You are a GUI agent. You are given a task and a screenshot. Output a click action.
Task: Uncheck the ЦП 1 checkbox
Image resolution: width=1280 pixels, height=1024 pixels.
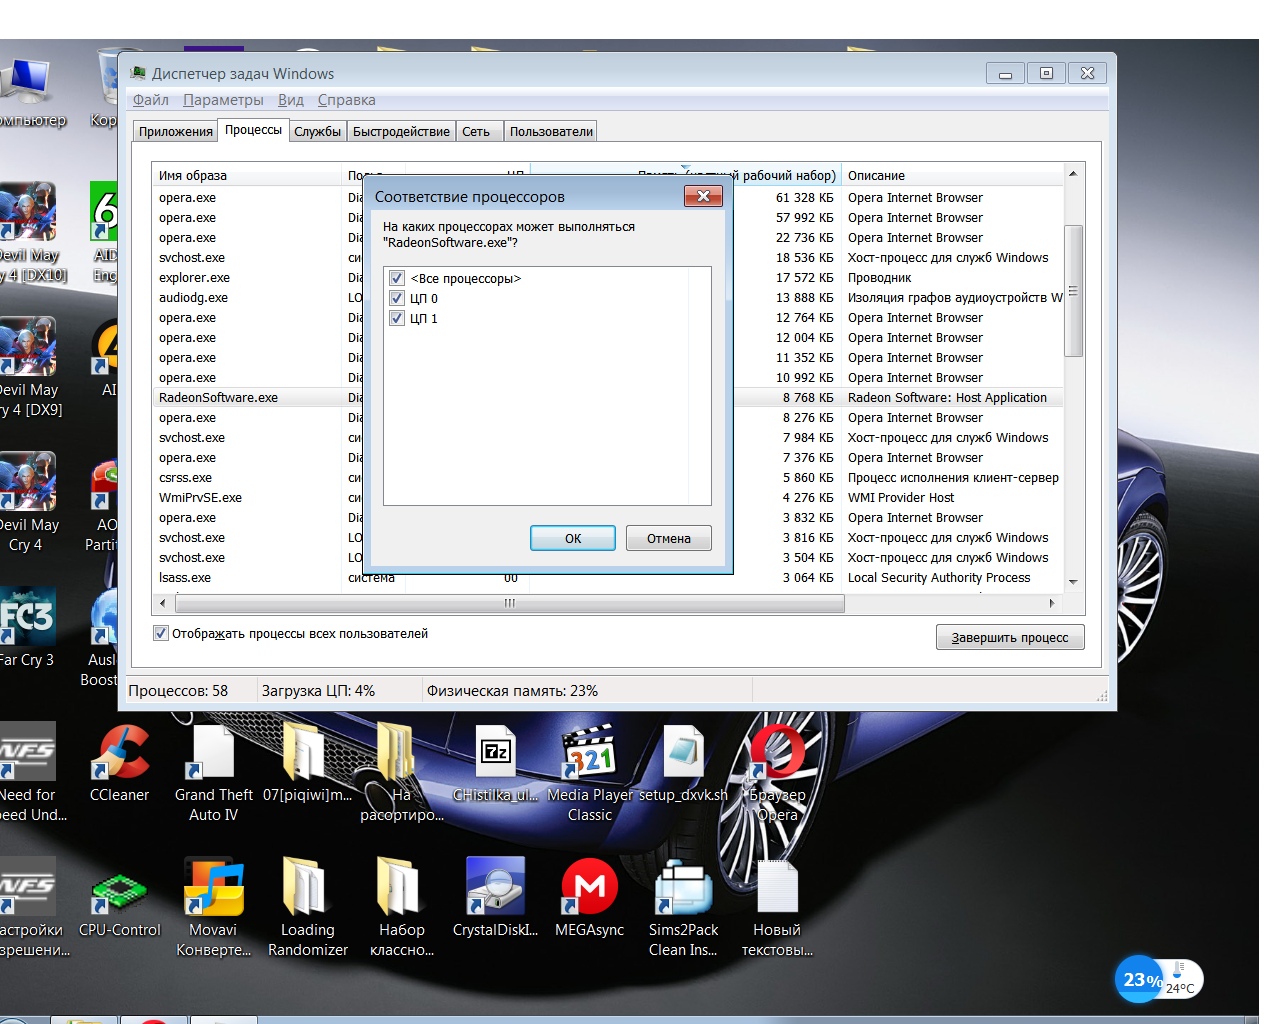coord(397,318)
